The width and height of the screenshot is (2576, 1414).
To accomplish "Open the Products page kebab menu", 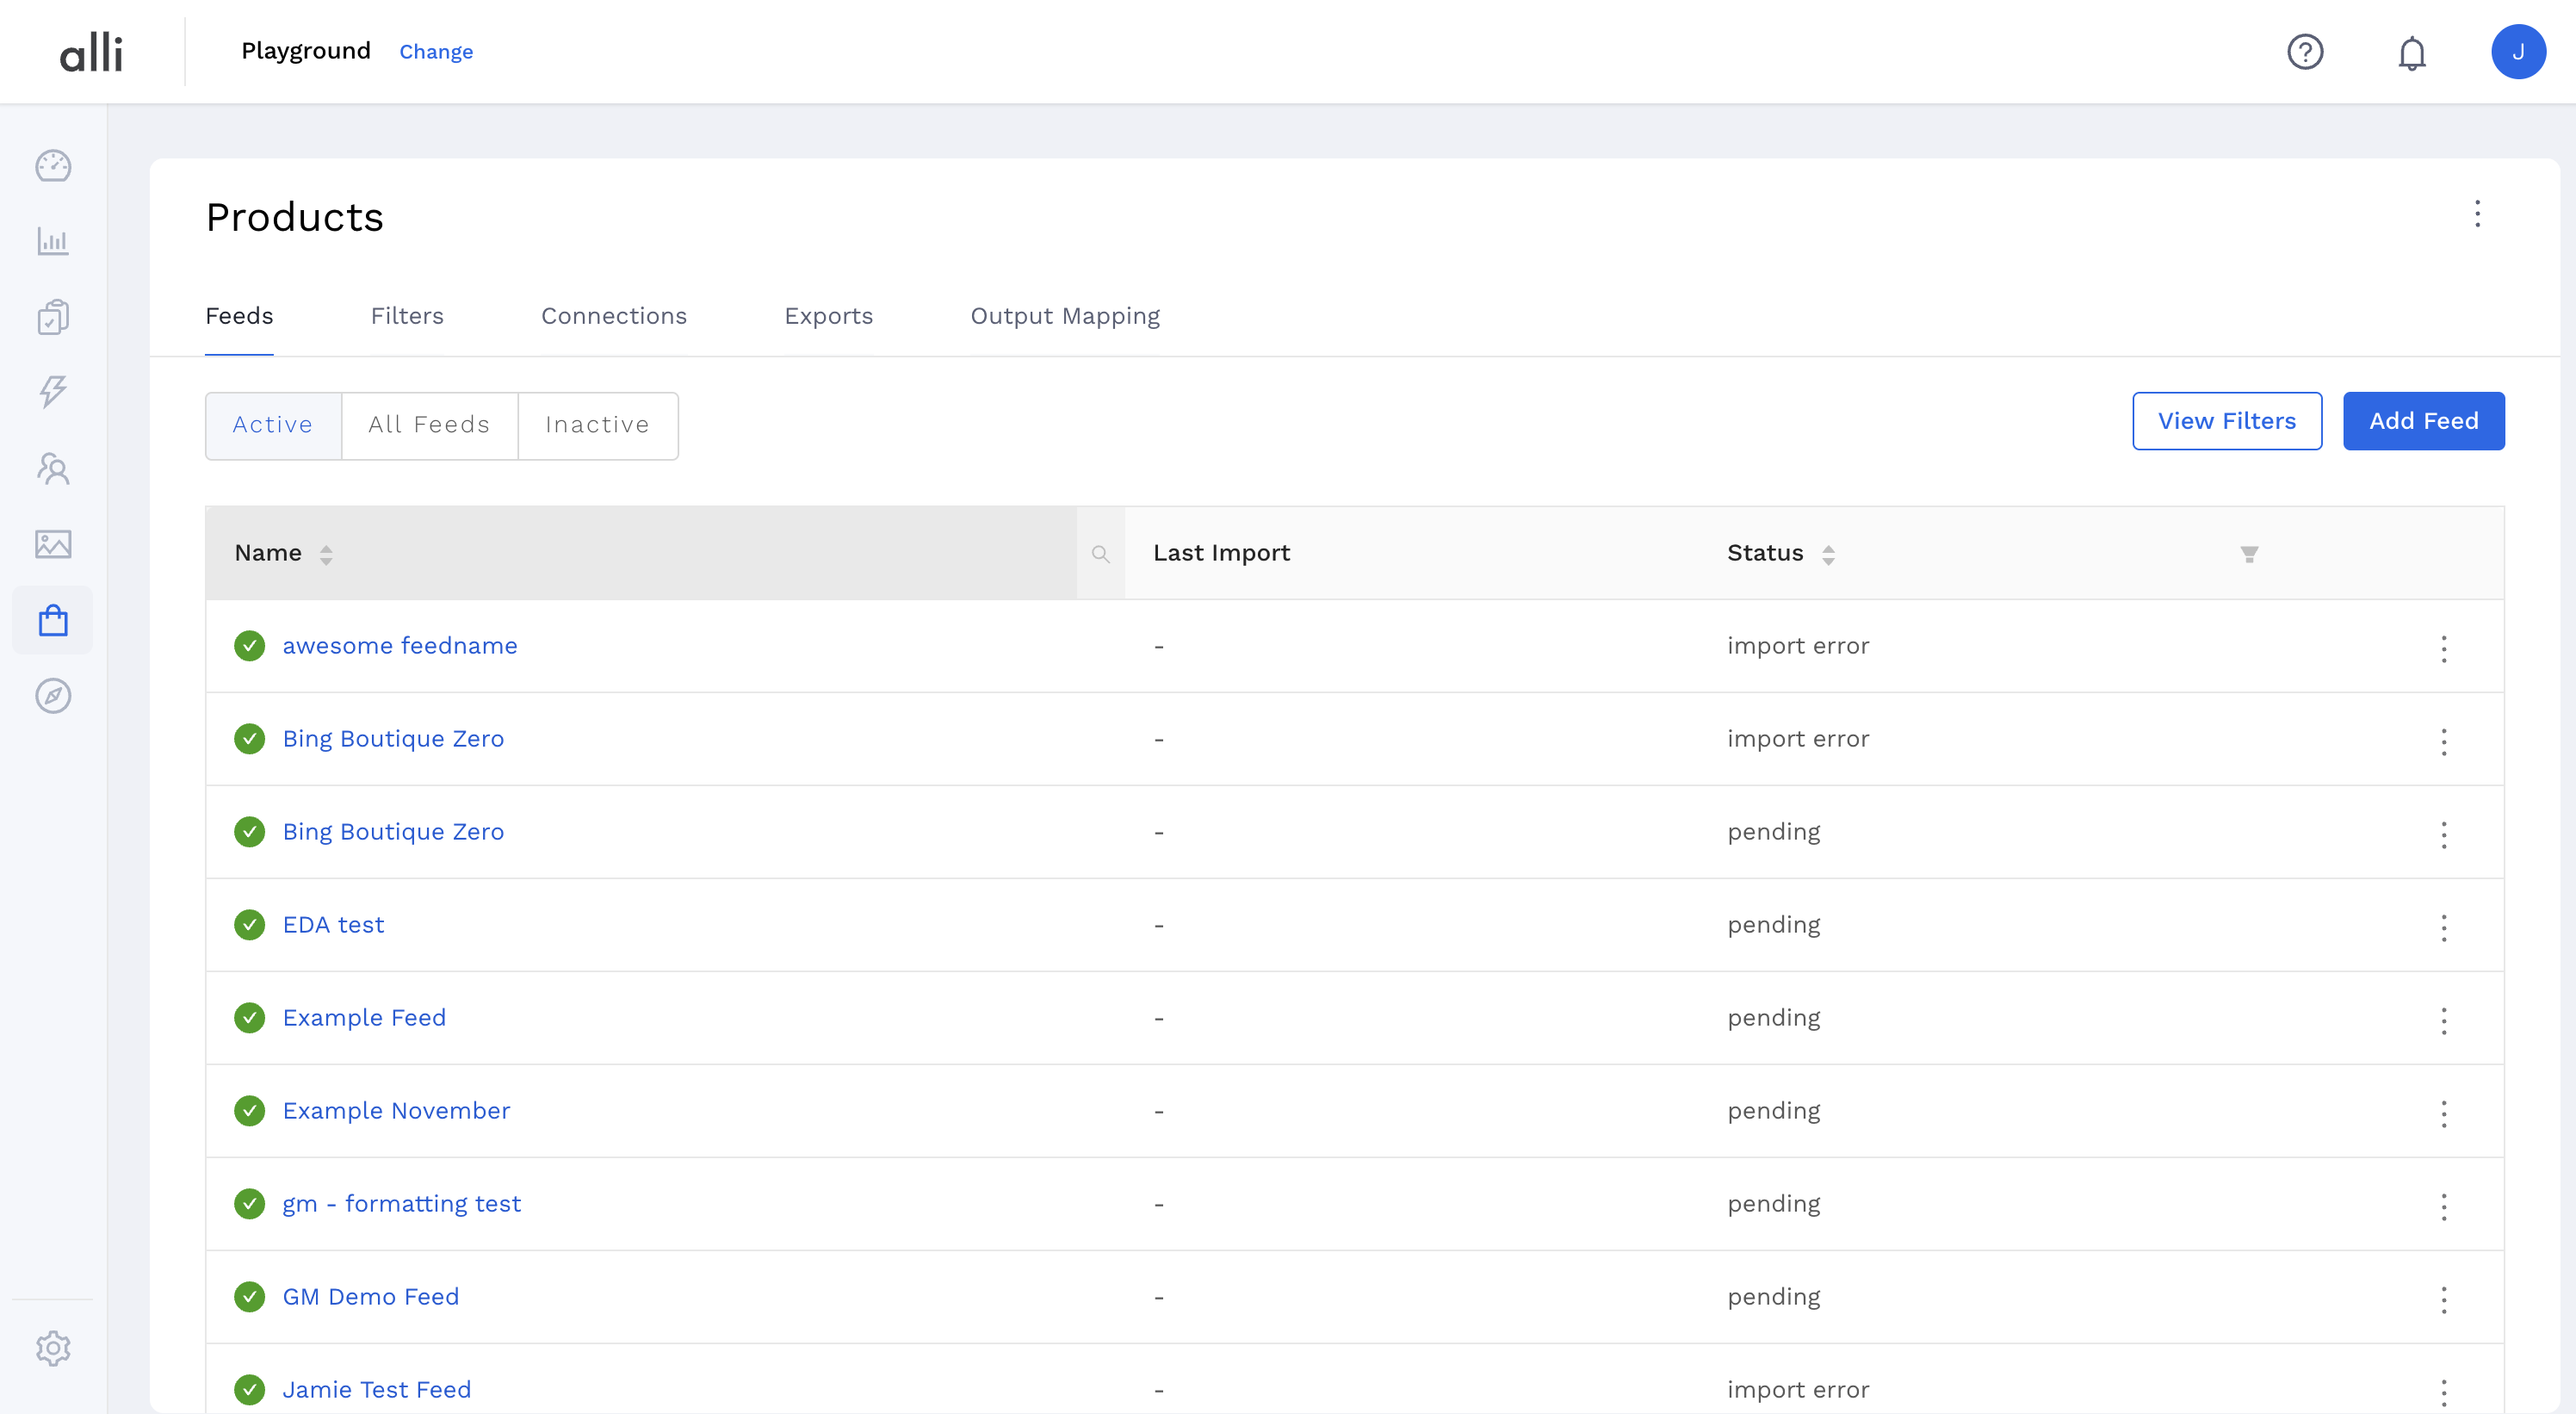I will tap(2477, 214).
